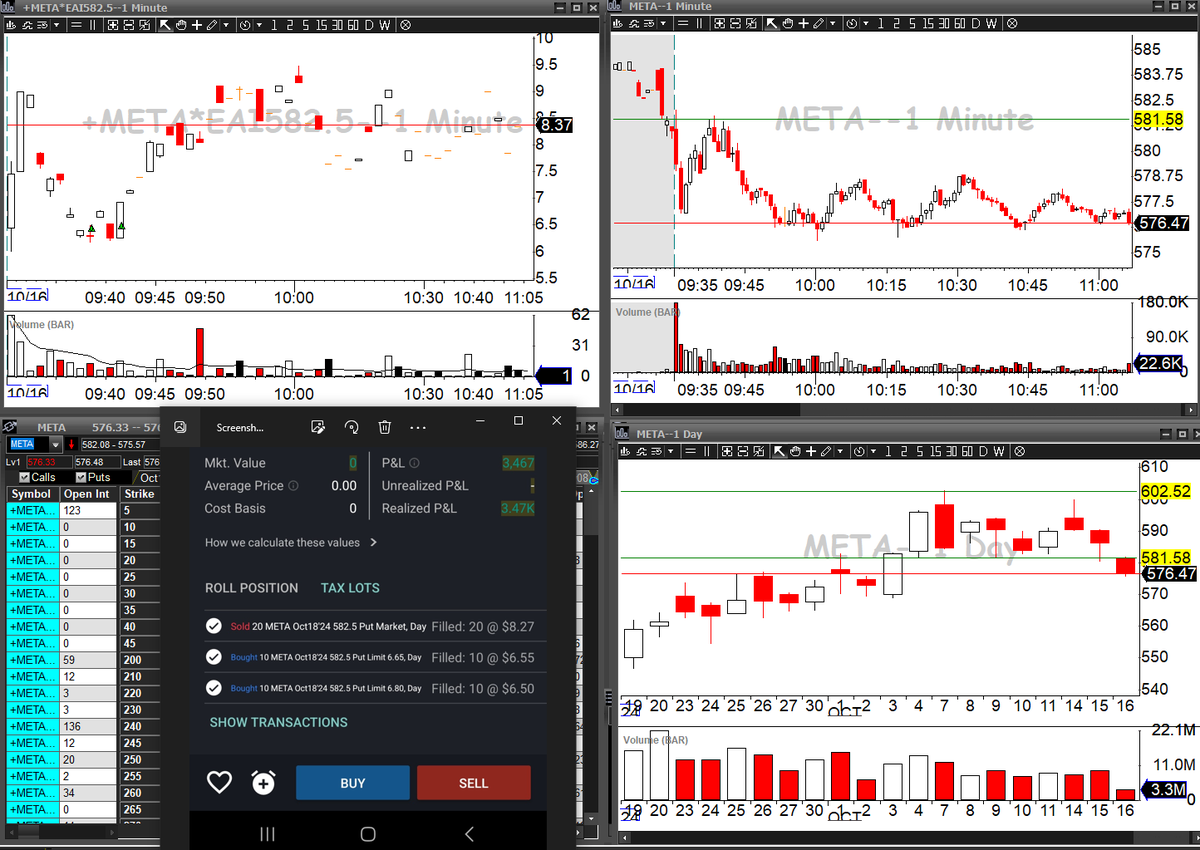Open clock interval dropdown in META 1 Minute chart
The image size is (1200, 850).
pyautogui.click(x=866, y=23)
